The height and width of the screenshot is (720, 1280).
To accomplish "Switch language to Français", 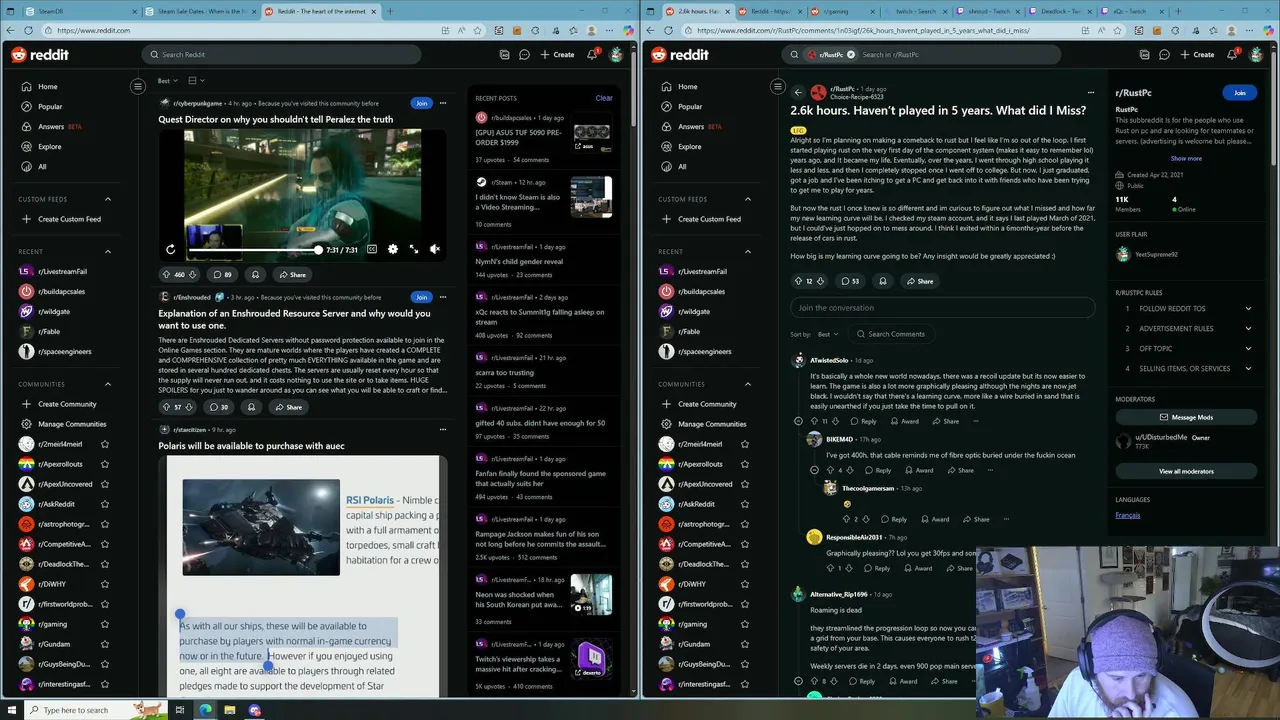I will [1127, 515].
